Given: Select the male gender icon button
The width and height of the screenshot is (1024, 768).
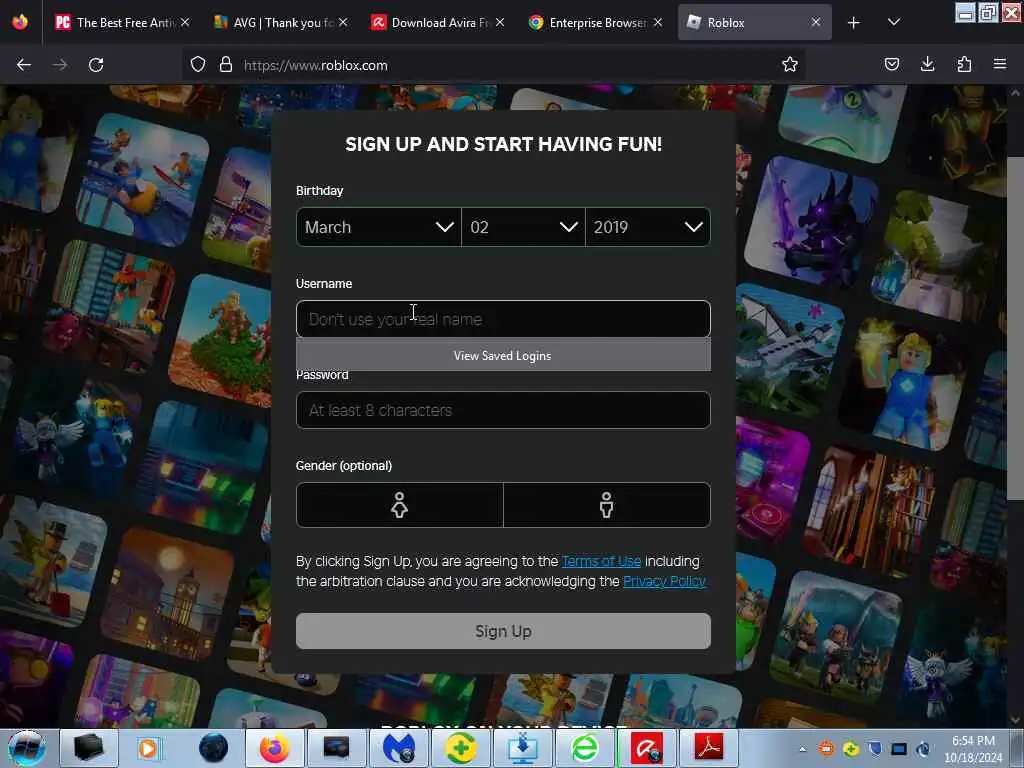Looking at the screenshot, I should (x=607, y=505).
